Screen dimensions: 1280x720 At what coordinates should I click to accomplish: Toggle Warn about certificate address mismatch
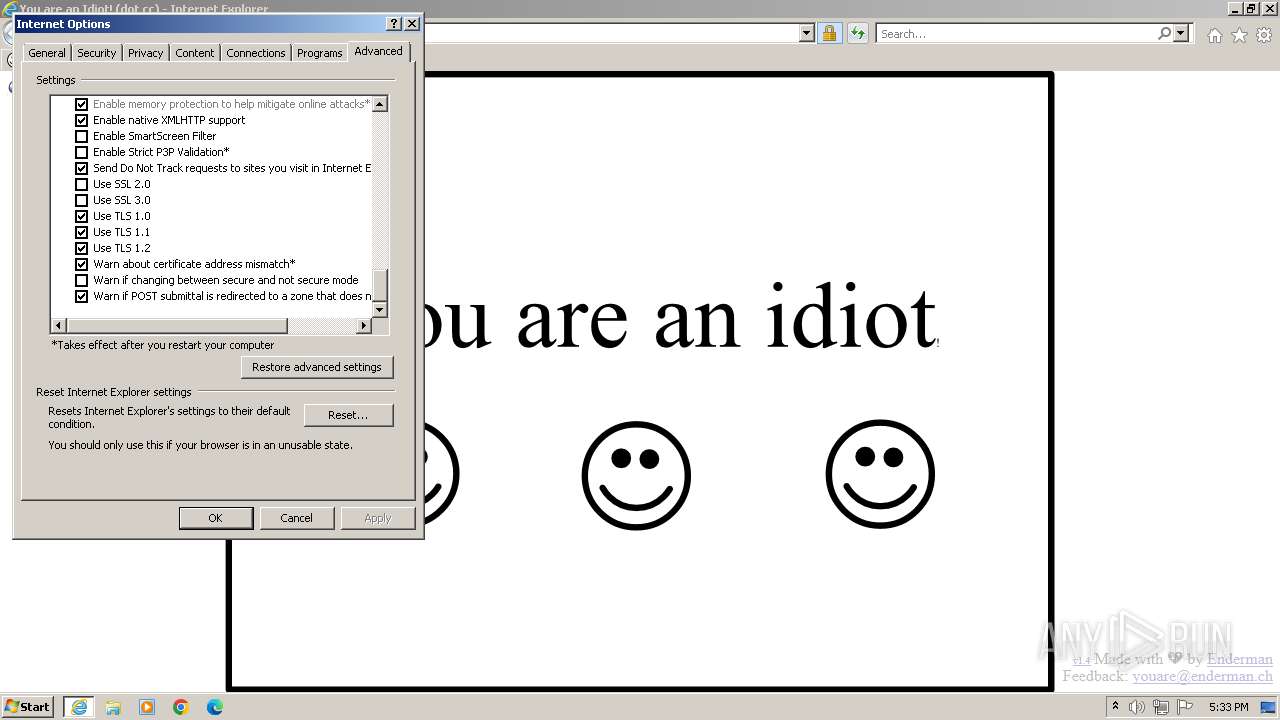(82, 264)
